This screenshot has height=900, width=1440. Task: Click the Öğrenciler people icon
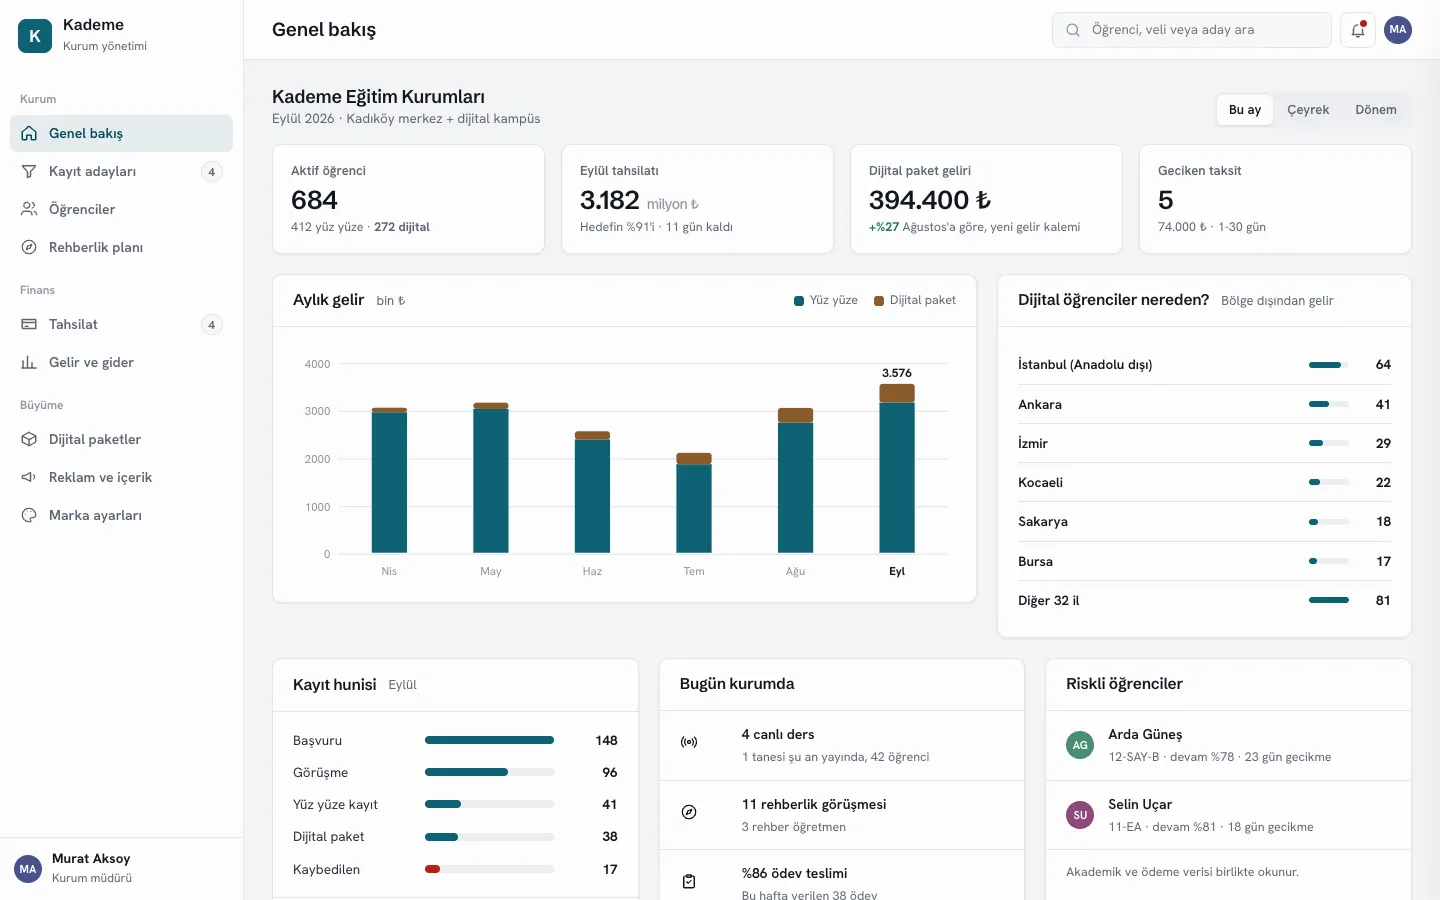tap(29, 209)
